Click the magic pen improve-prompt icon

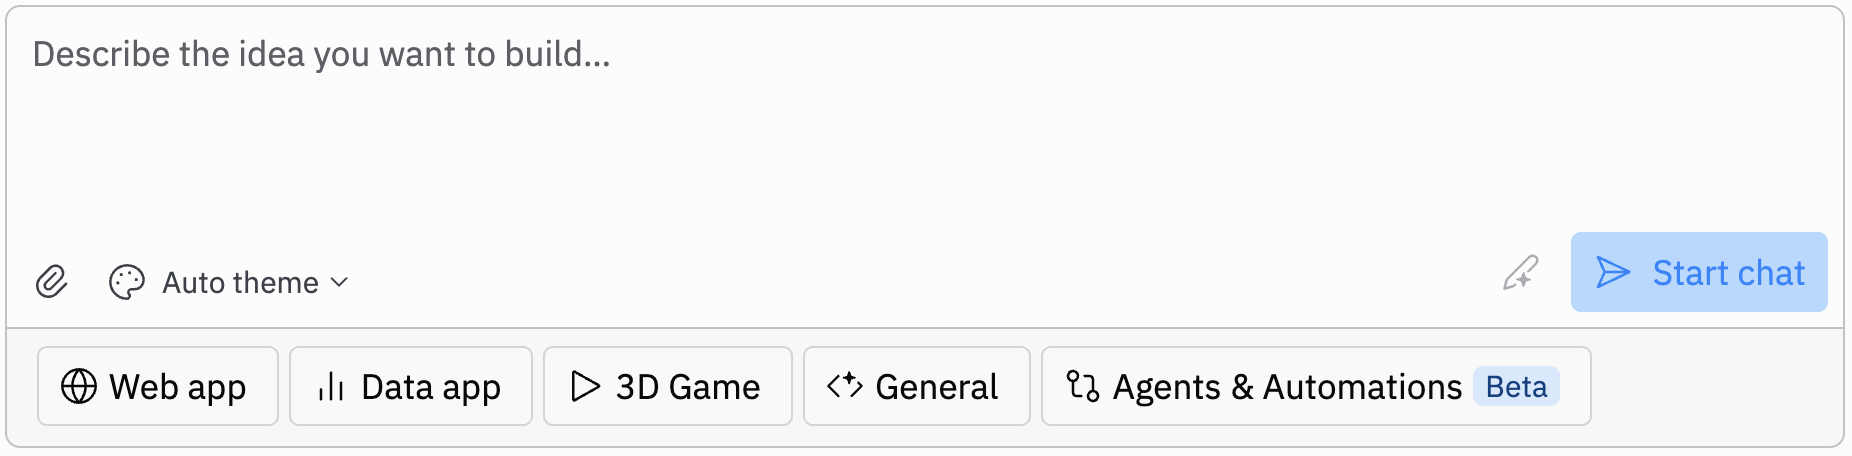pos(1520,273)
